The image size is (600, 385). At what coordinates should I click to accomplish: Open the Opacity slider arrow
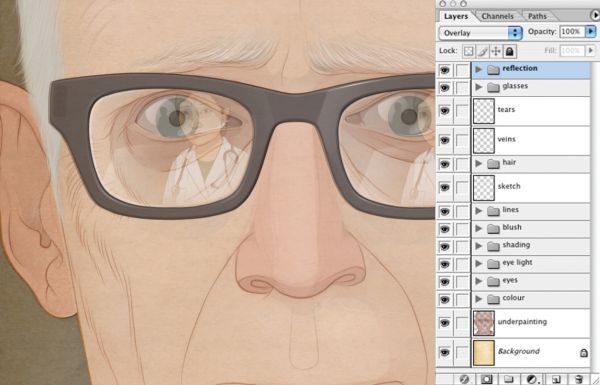591,31
